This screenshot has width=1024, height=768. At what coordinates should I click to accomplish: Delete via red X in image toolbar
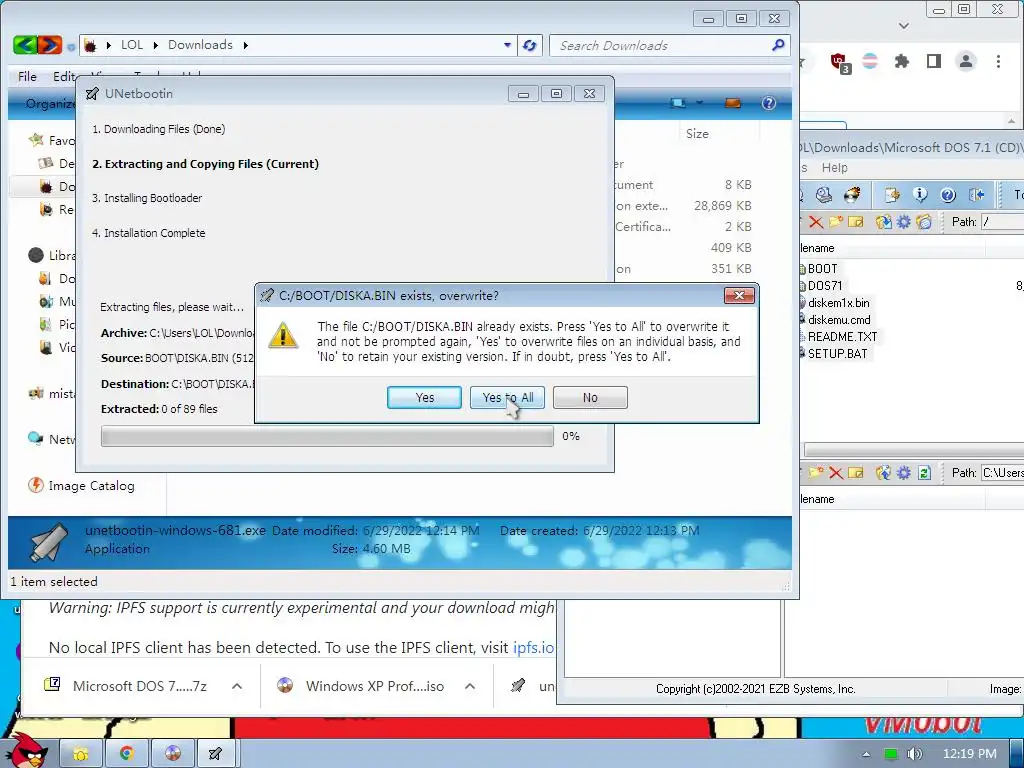click(x=816, y=222)
